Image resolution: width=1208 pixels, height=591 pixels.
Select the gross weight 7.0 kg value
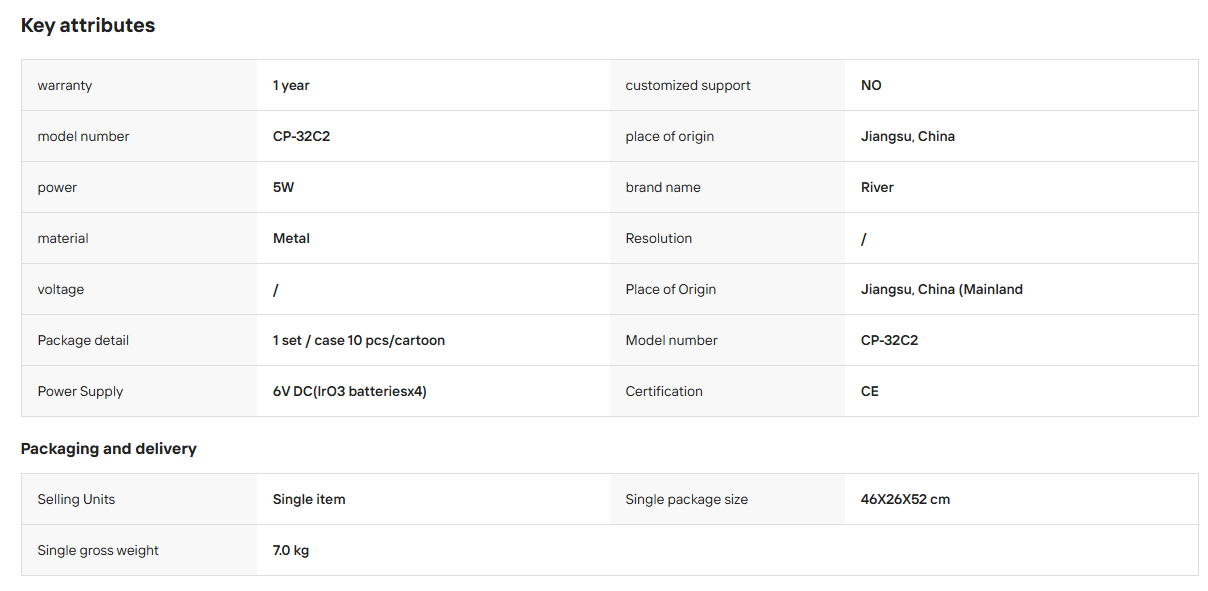point(290,550)
